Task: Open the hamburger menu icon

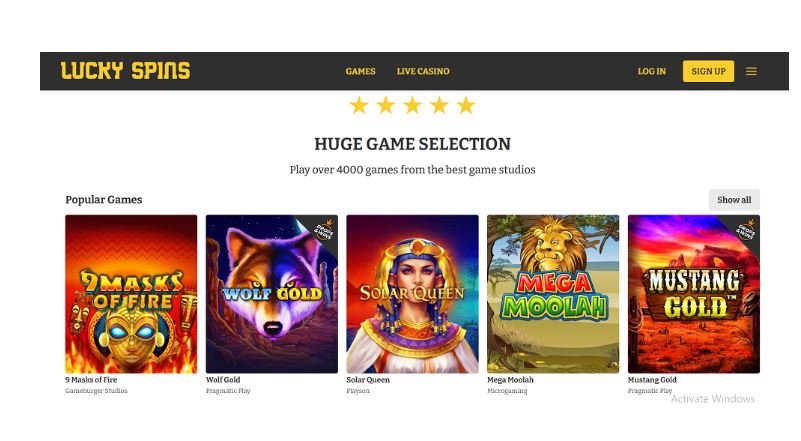Action: click(751, 72)
